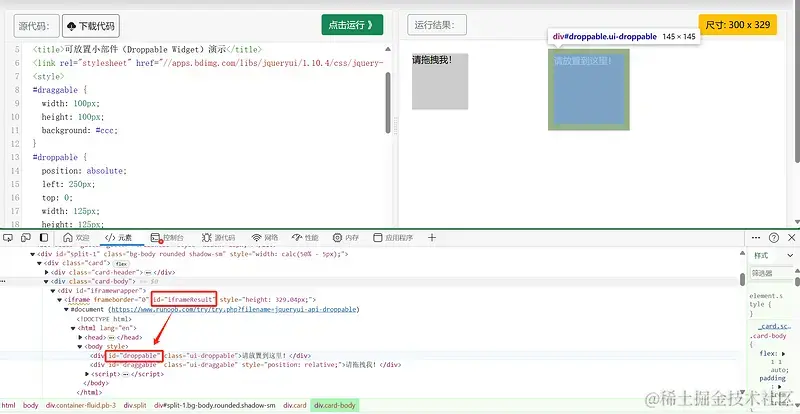
Task: Click the blue droppable box in result
Action: pyautogui.click(x=589, y=89)
